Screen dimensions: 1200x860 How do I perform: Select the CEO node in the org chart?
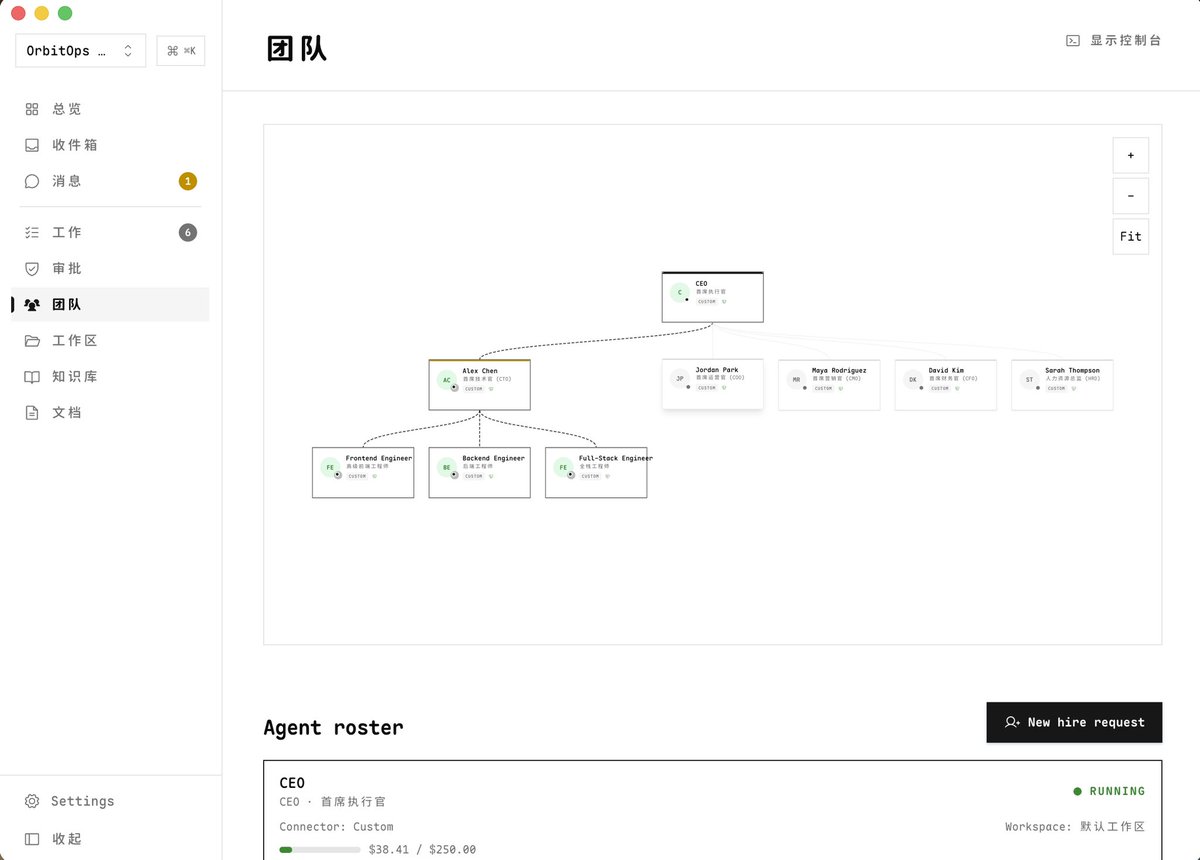tap(712, 297)
